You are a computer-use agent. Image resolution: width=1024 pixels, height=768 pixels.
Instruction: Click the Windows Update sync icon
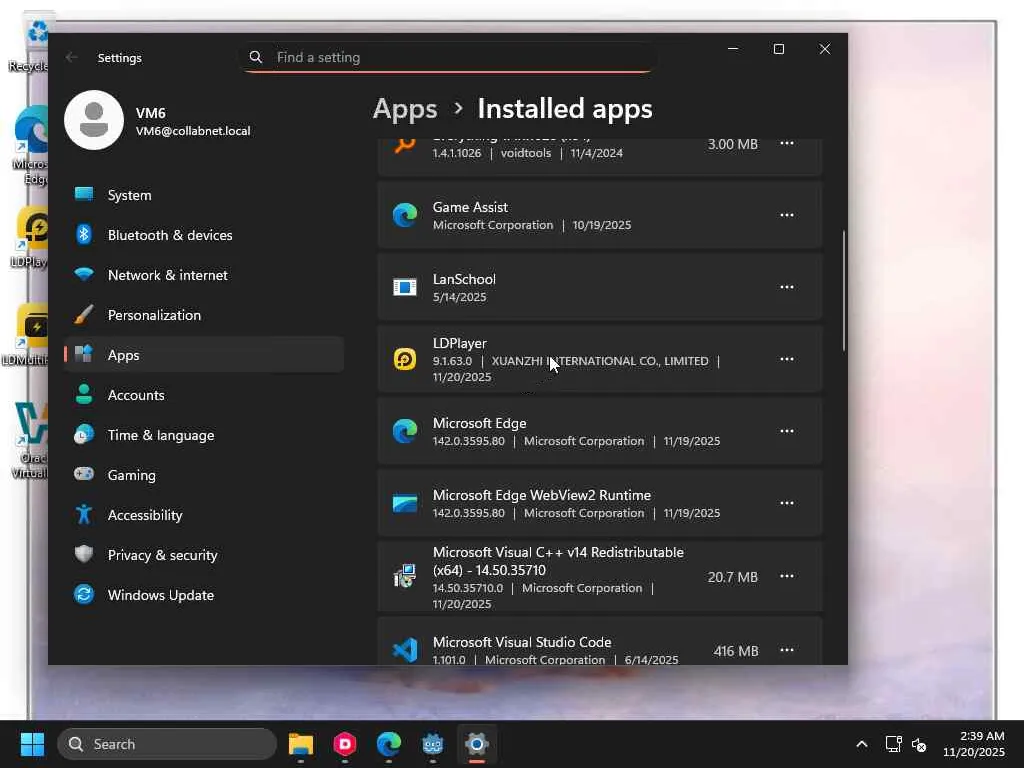84,594
